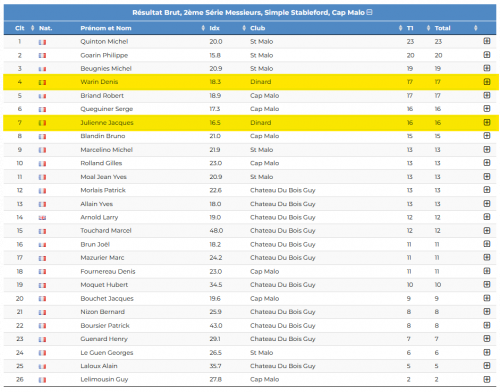This screenshot has height=392, width=500.
Task: Select player name Touchard Marcel
Action: tap(106, 230)
